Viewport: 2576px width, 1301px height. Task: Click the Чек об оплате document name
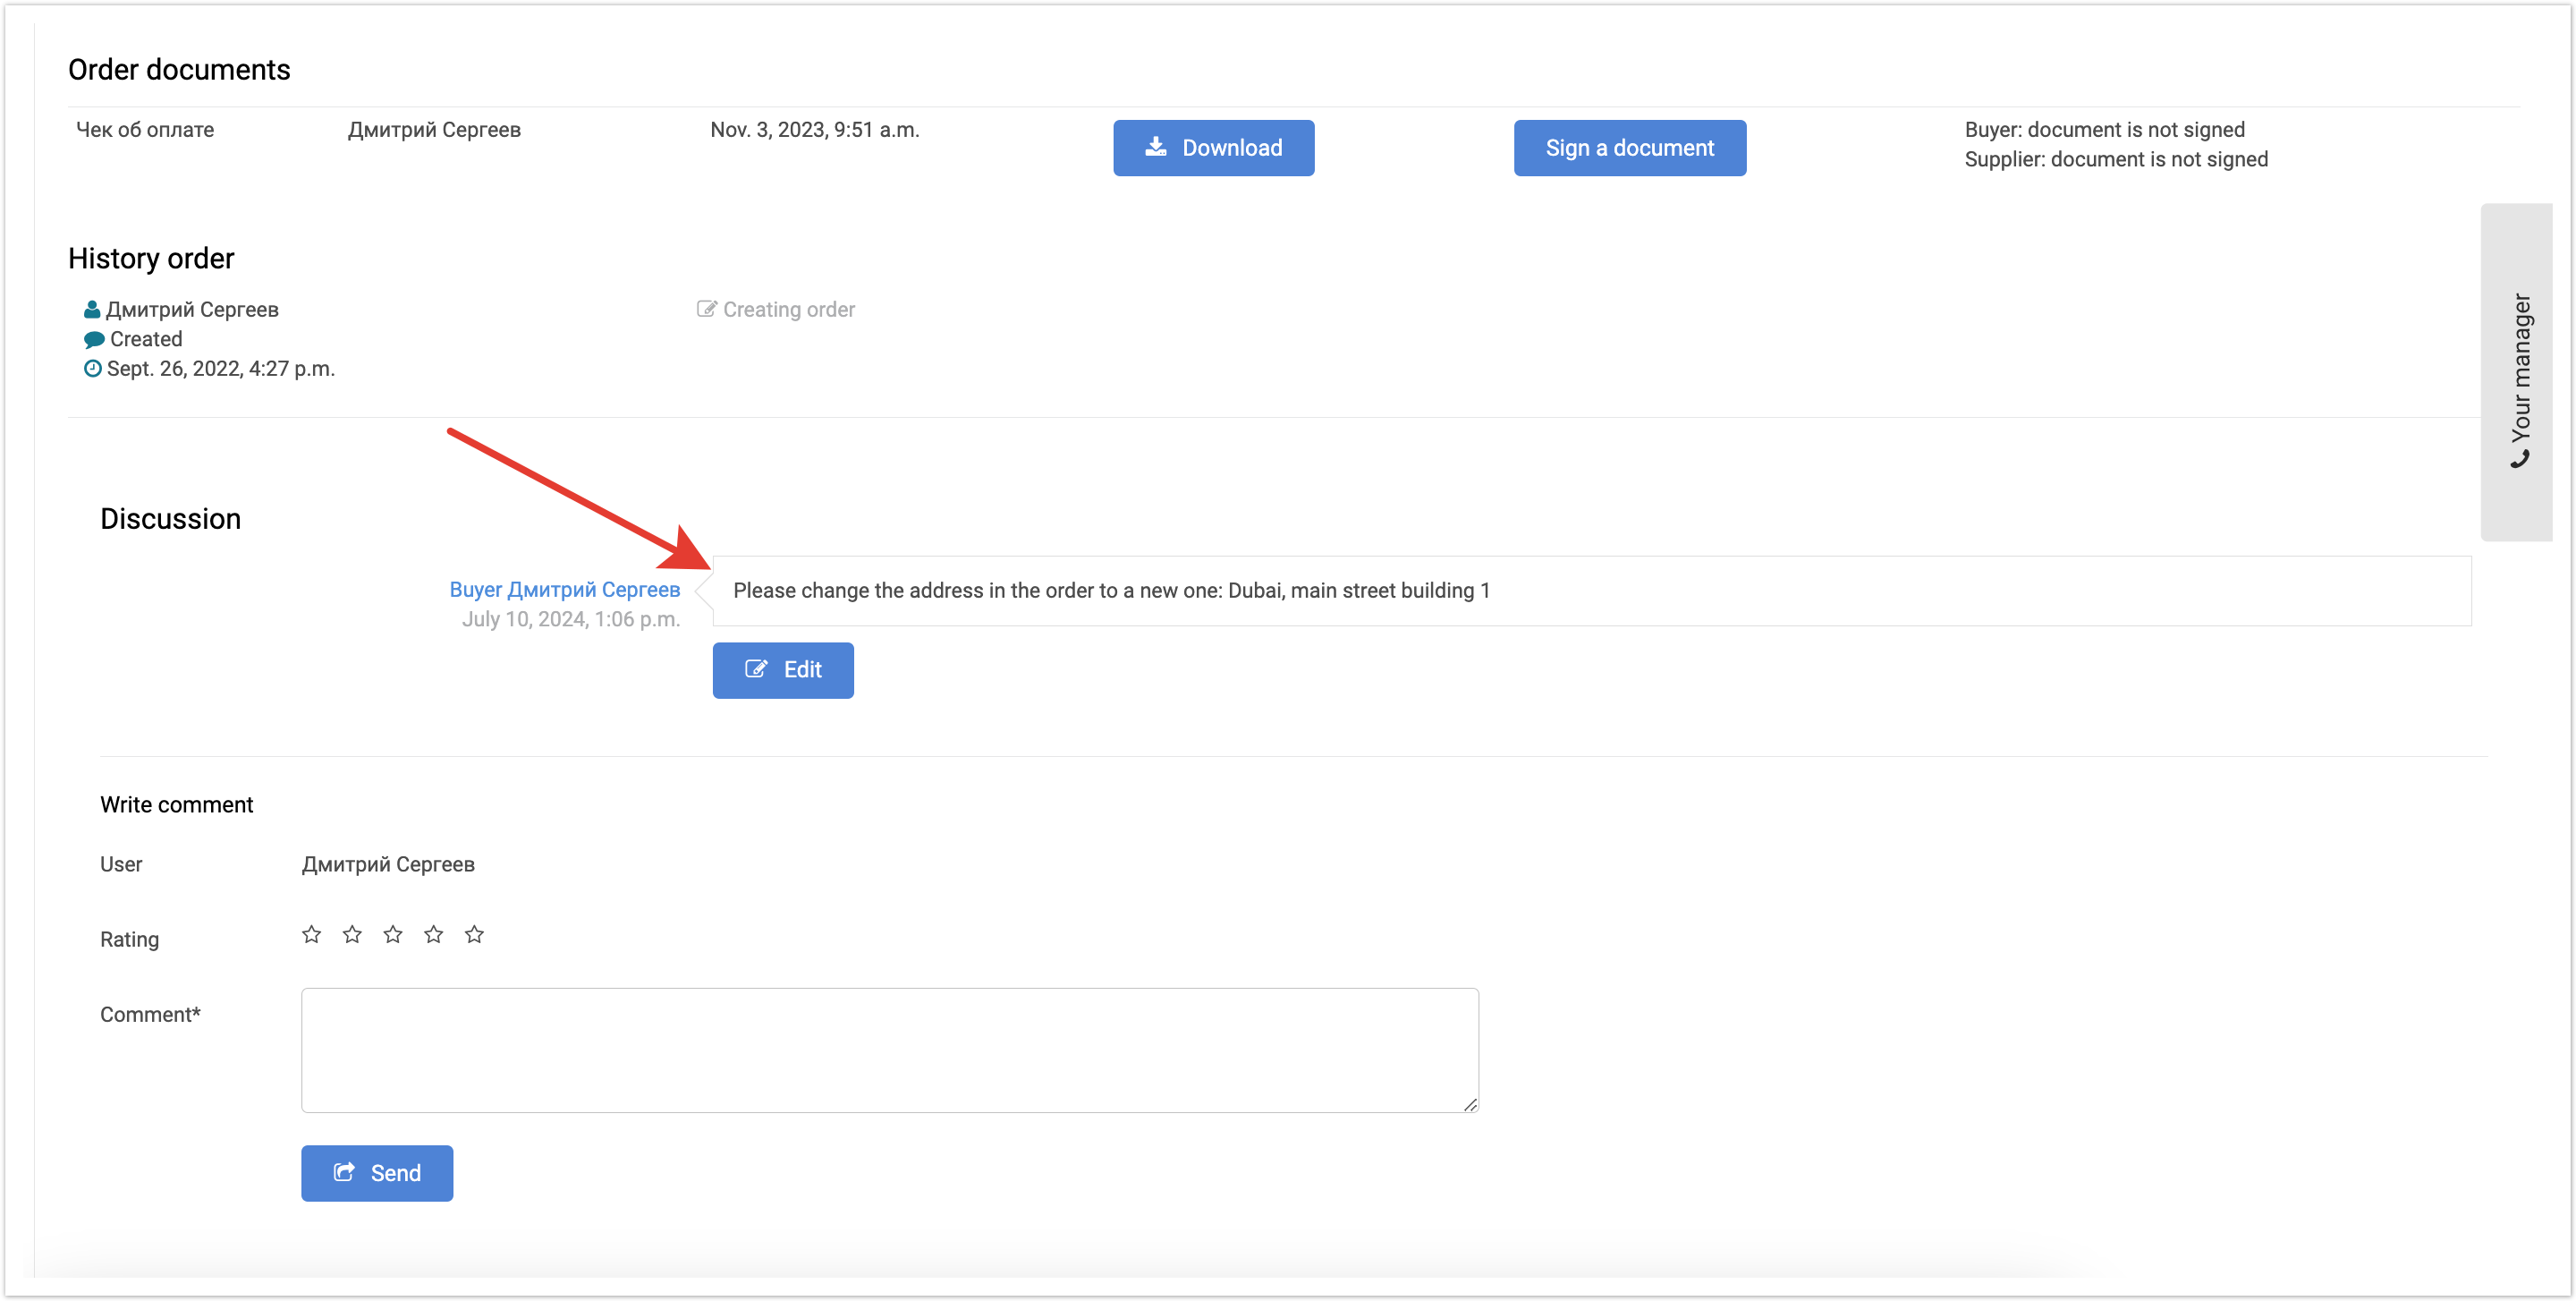click(x=145, y=130)
